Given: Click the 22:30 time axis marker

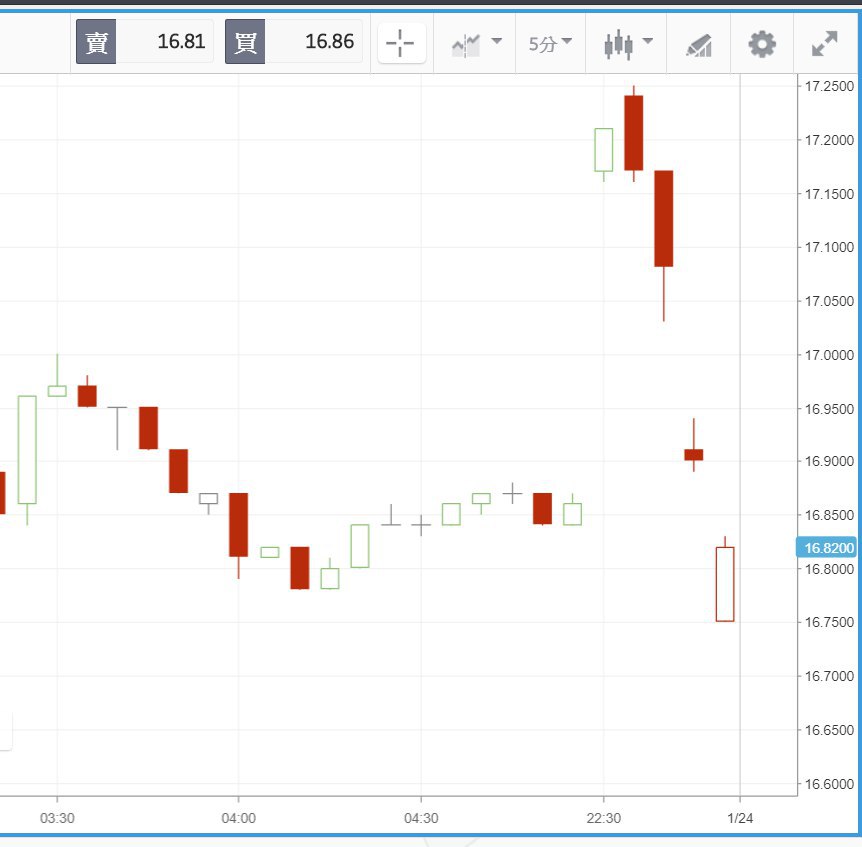Looking at the screenshot, I should coord(603,818).
